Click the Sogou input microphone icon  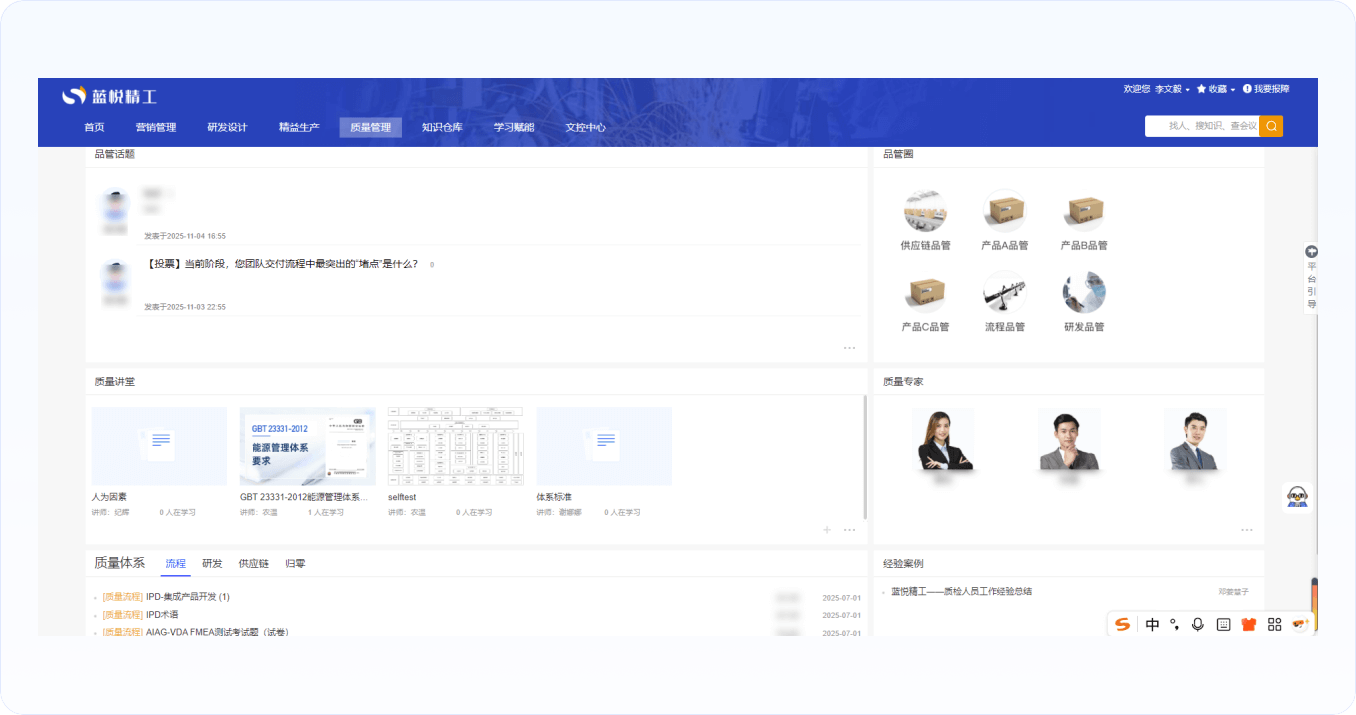tap(1197, 624)
